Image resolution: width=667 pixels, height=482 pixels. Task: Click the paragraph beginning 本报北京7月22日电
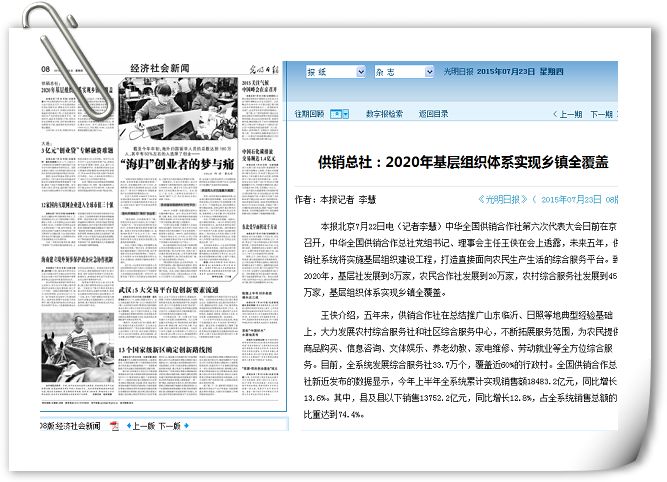[x=460, y=260]
